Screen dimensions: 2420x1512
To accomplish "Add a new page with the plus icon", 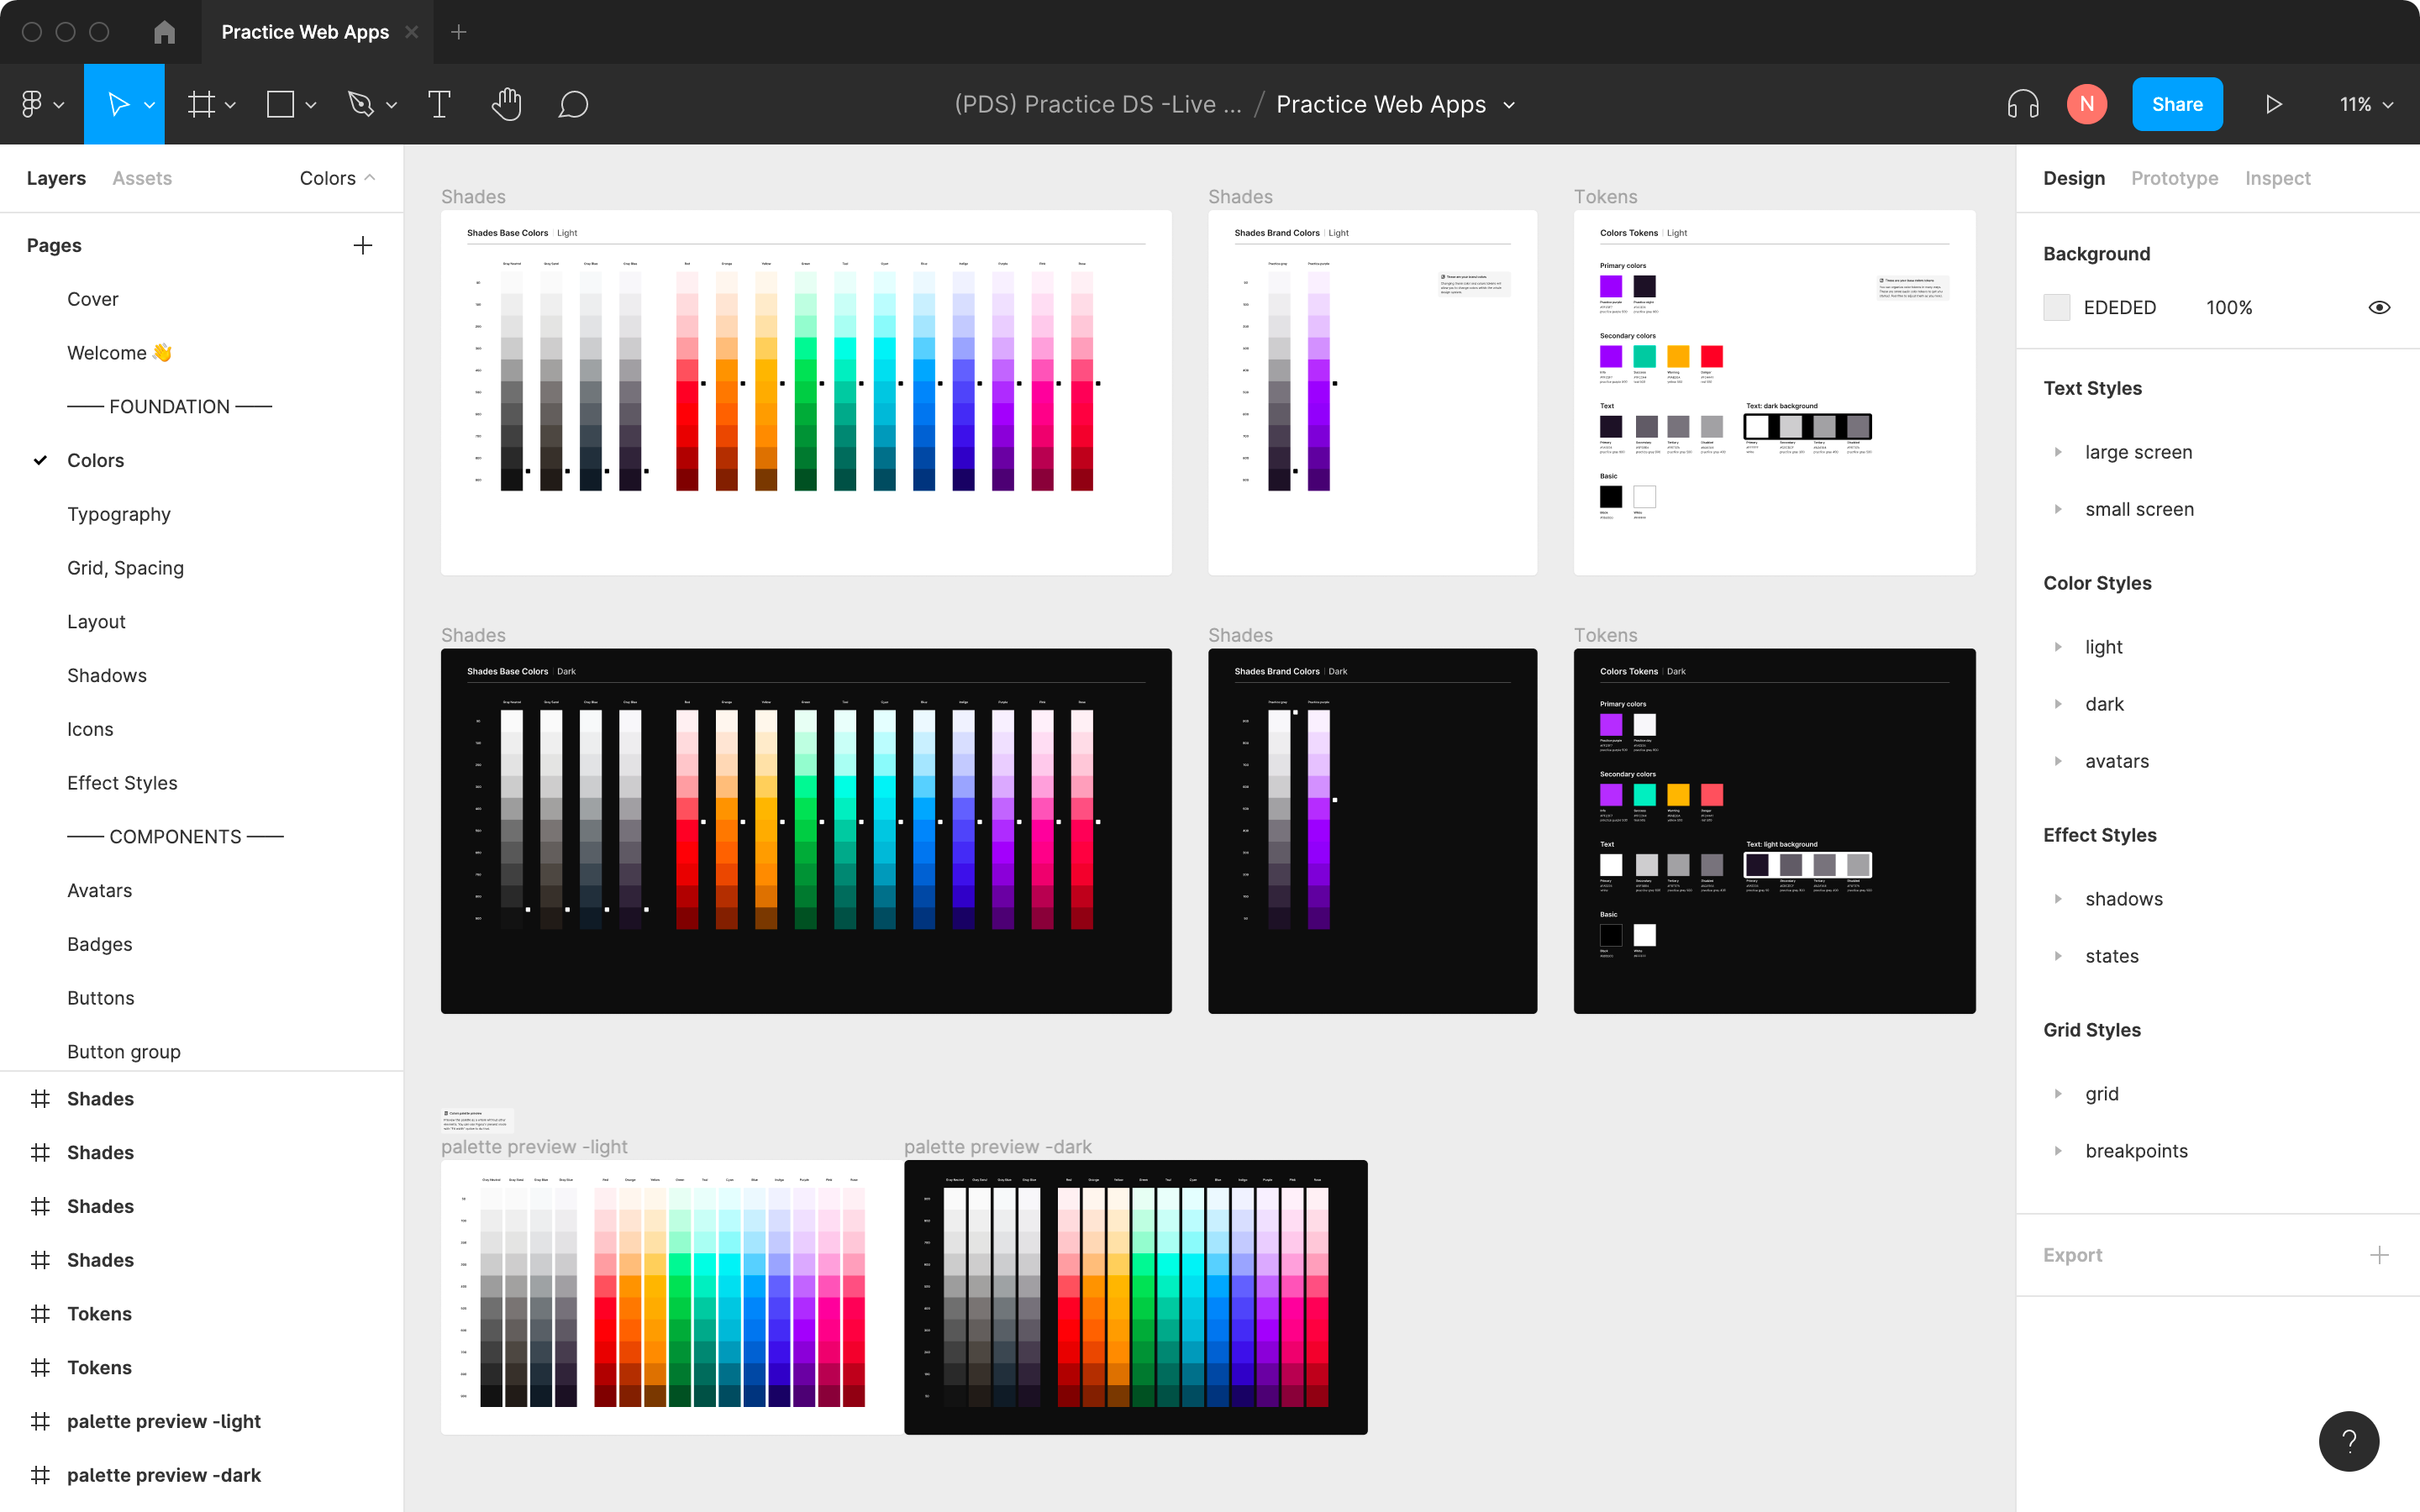I will 363,245.
